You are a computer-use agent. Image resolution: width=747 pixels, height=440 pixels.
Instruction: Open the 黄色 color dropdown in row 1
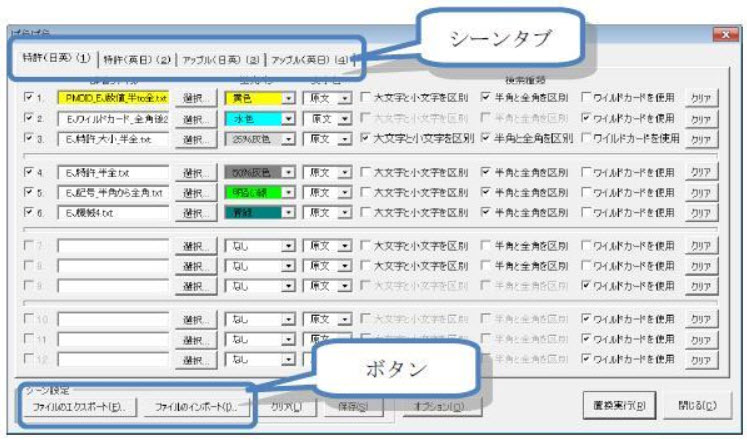point(288,98)
